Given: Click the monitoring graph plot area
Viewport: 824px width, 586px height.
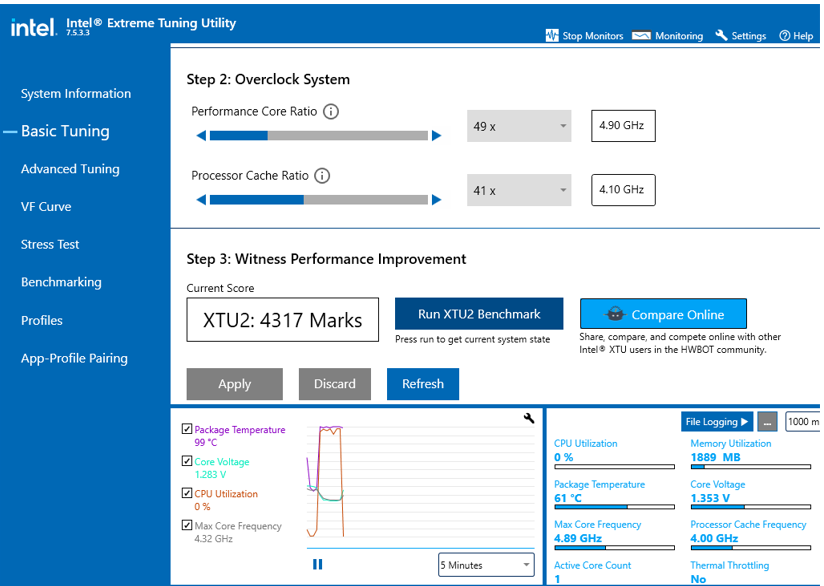Looking at the screenshot, I should pos(420,481).
